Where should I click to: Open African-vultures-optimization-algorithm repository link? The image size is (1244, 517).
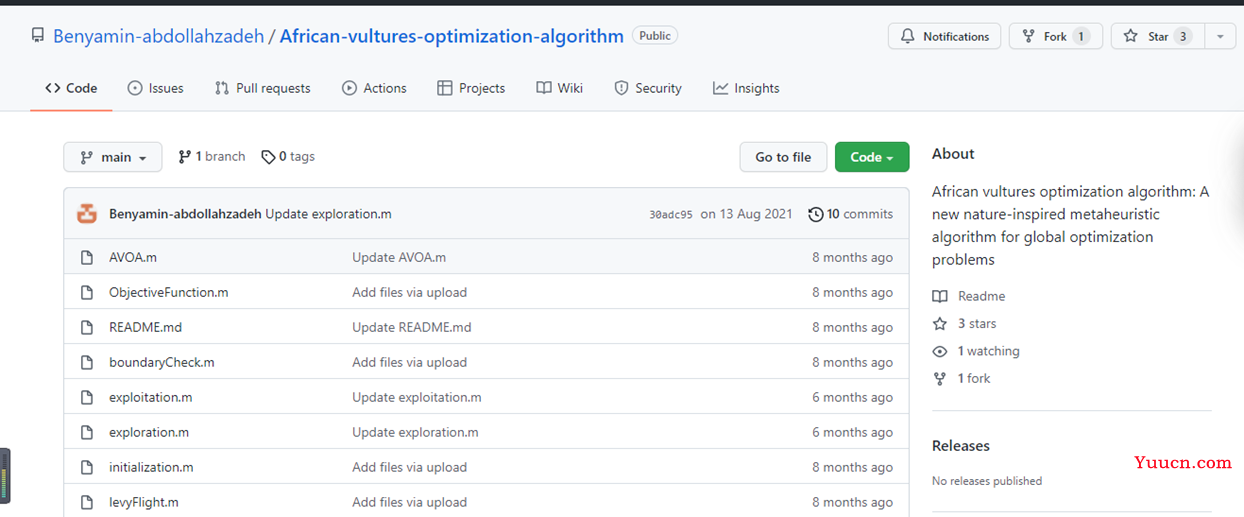[452, 36]
